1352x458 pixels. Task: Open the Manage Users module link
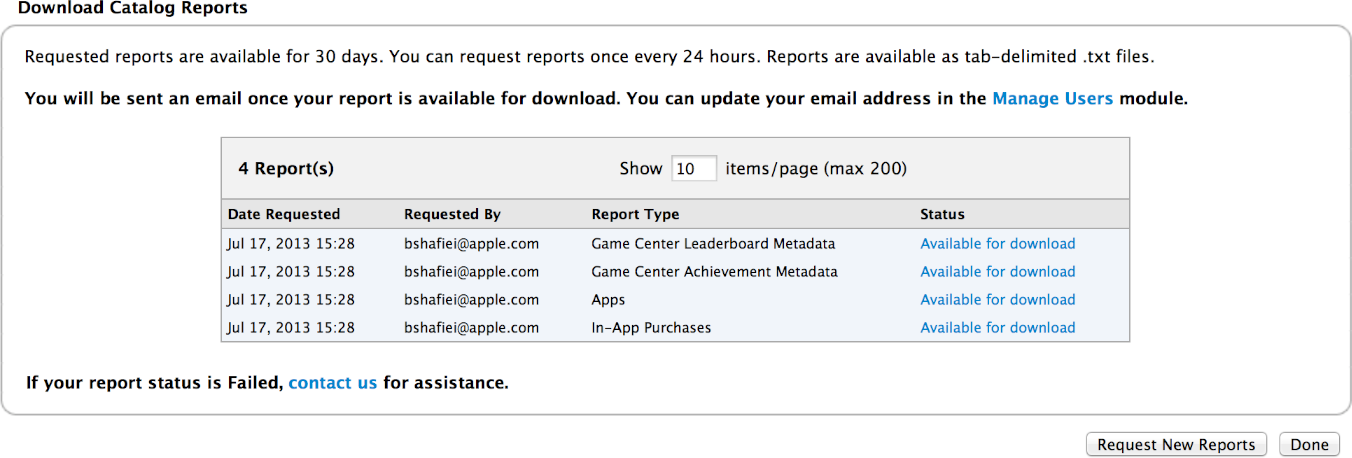coord(1052,99)
